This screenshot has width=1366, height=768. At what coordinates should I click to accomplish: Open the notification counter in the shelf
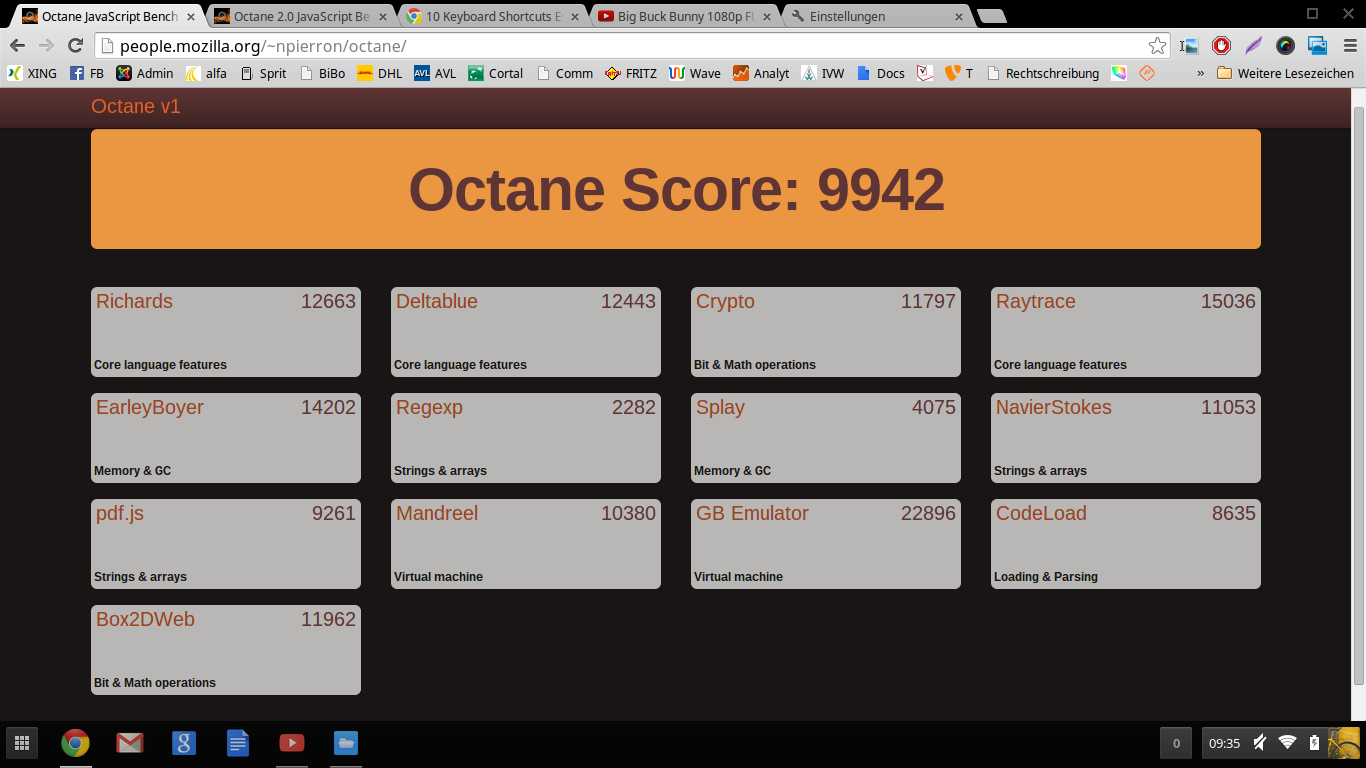[1176, 743]
